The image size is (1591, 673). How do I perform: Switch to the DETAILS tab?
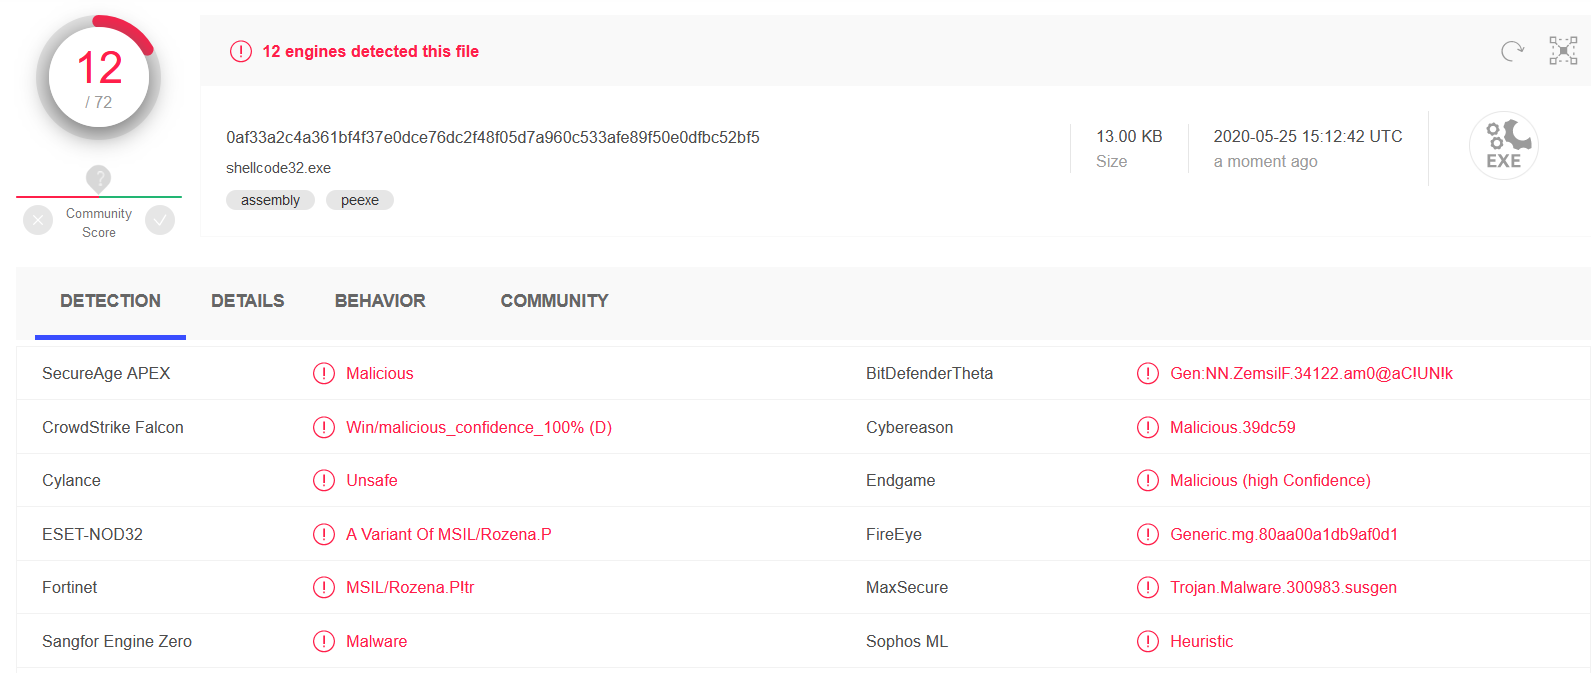tap(247, 301)
